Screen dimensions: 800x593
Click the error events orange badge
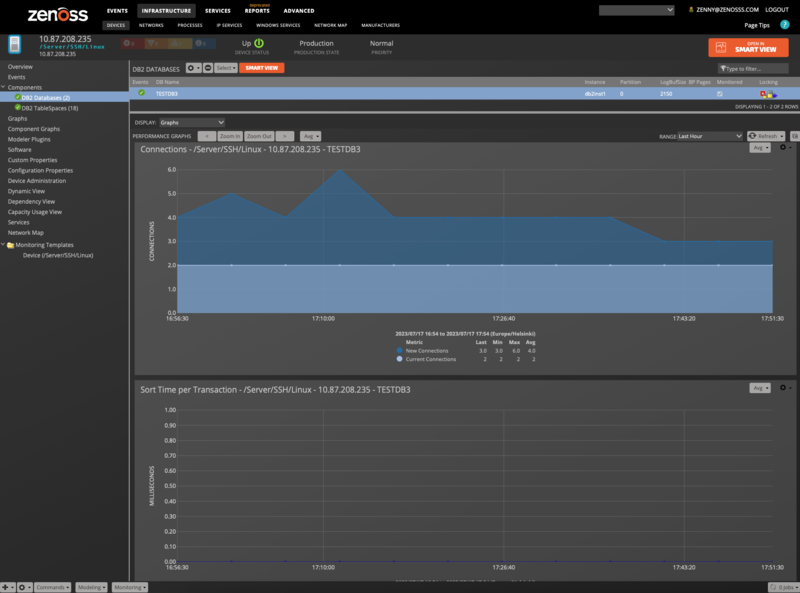pos(154,43)
